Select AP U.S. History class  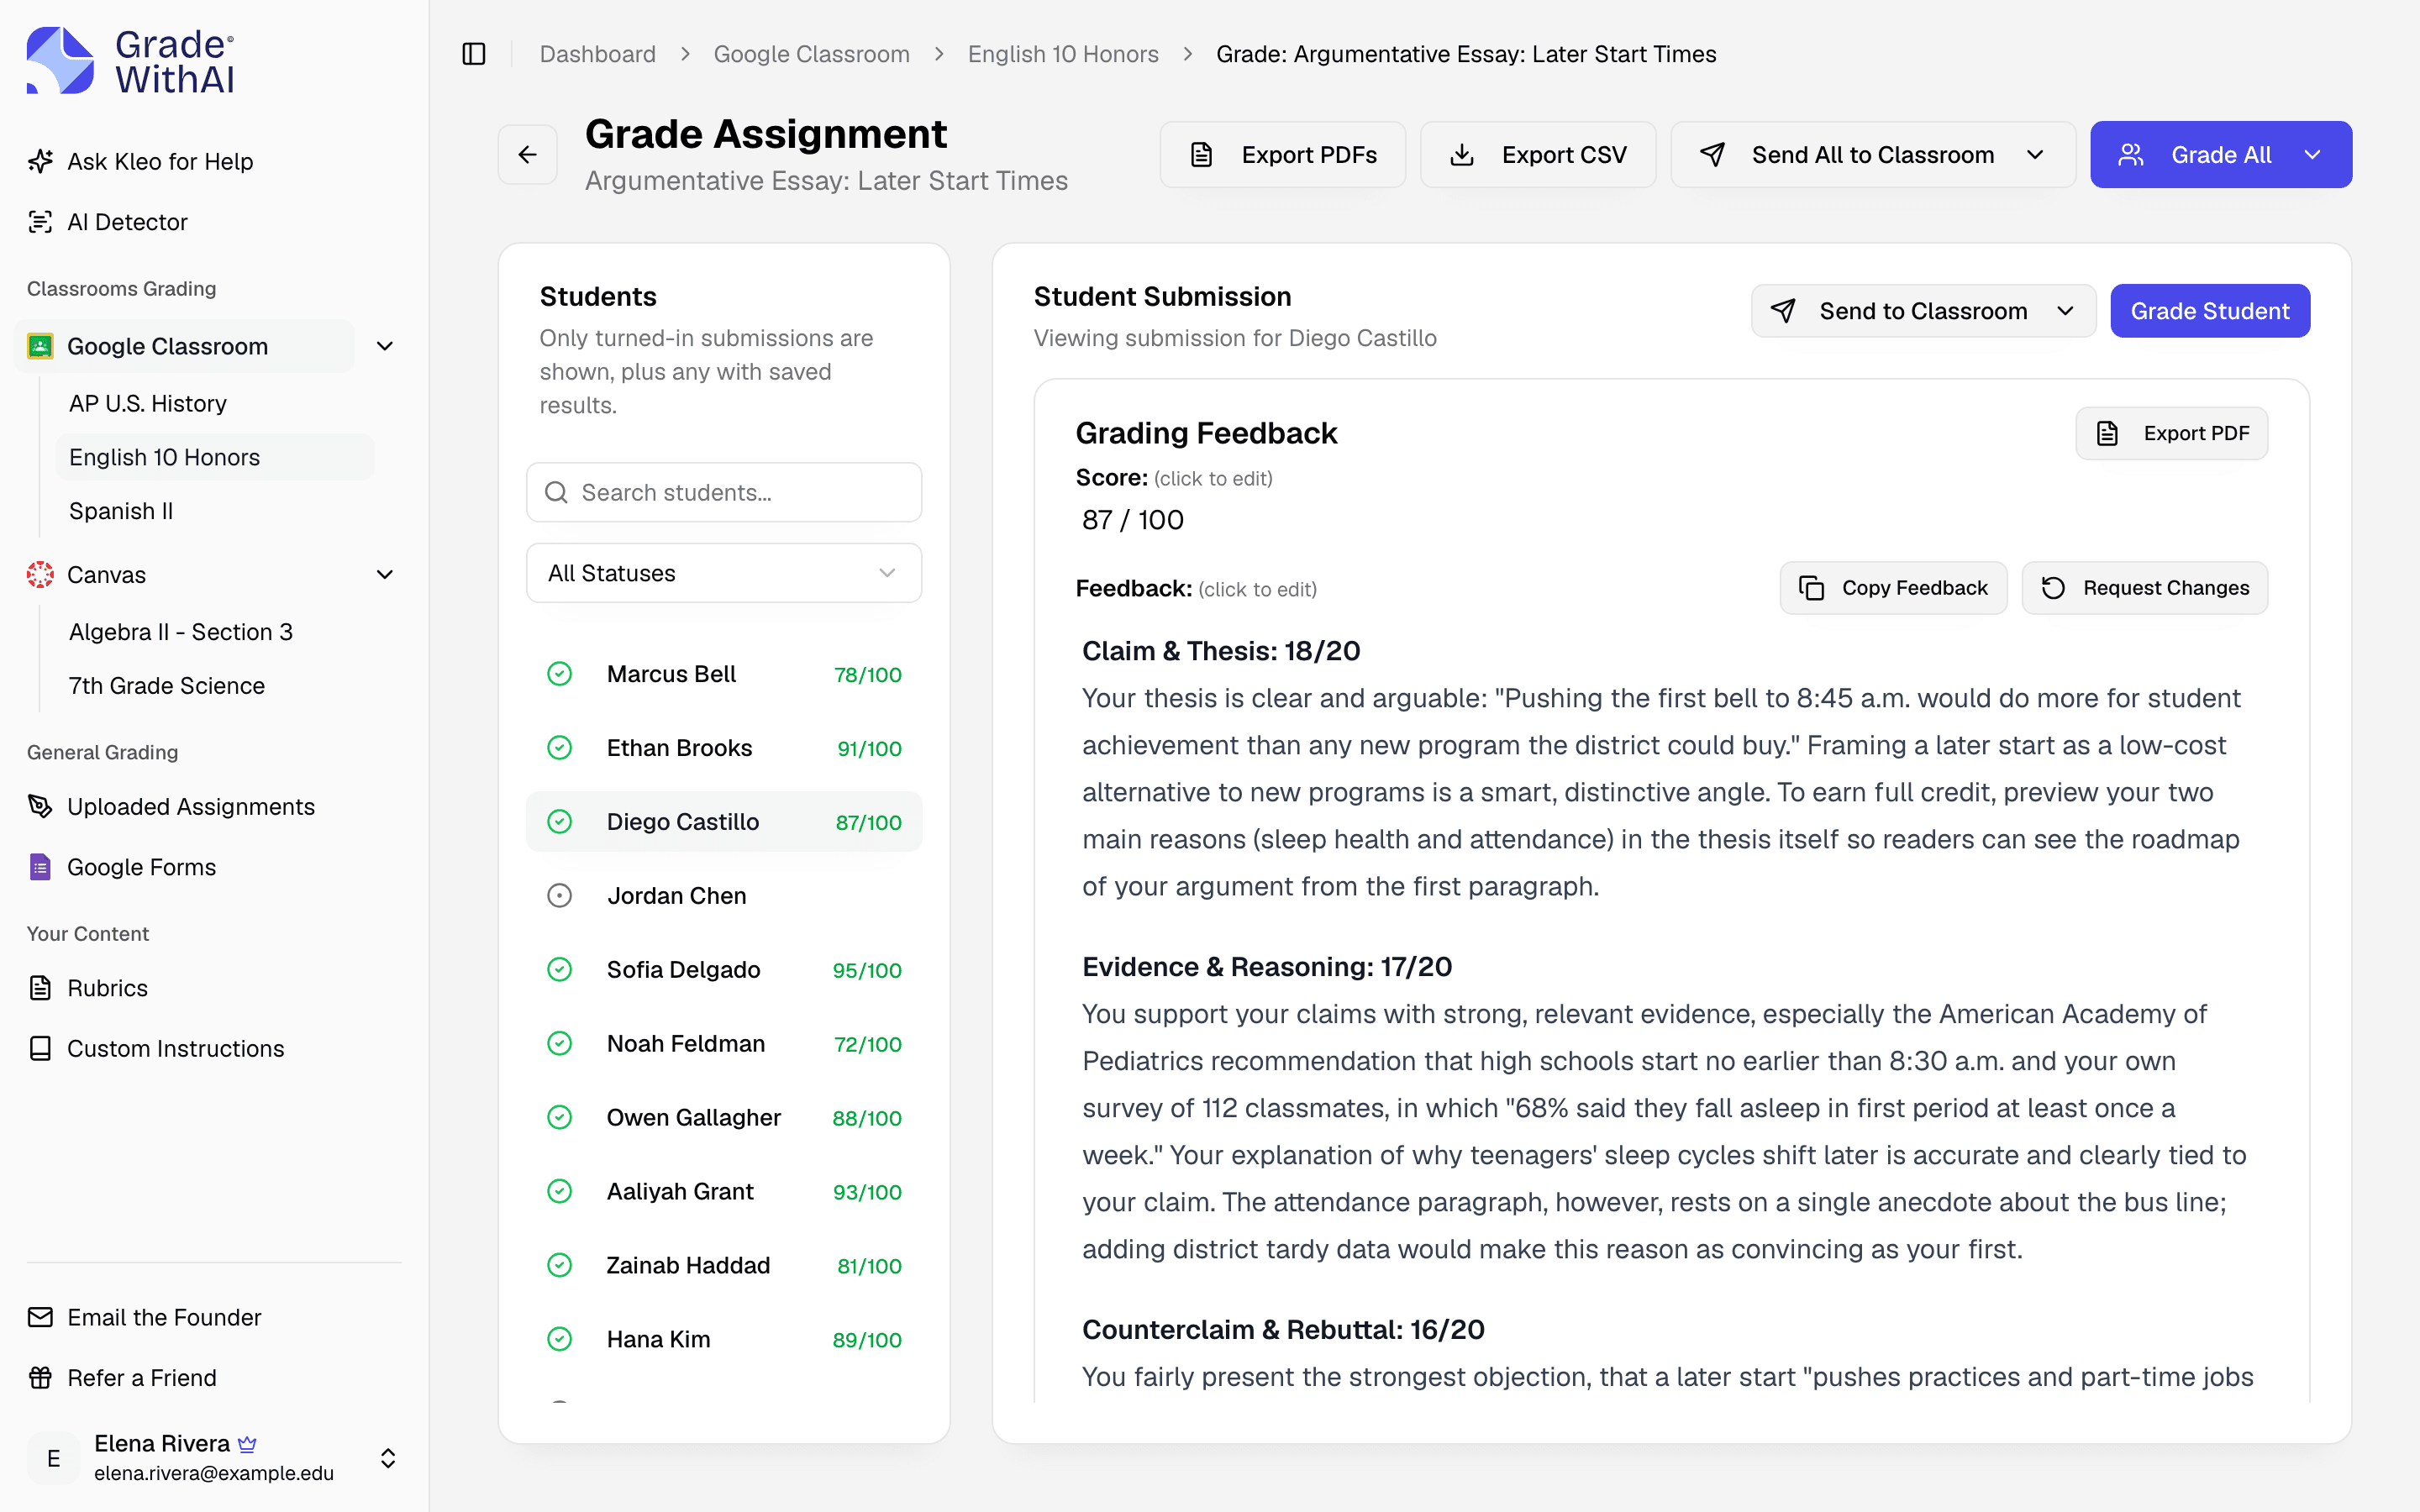(148, 403)
